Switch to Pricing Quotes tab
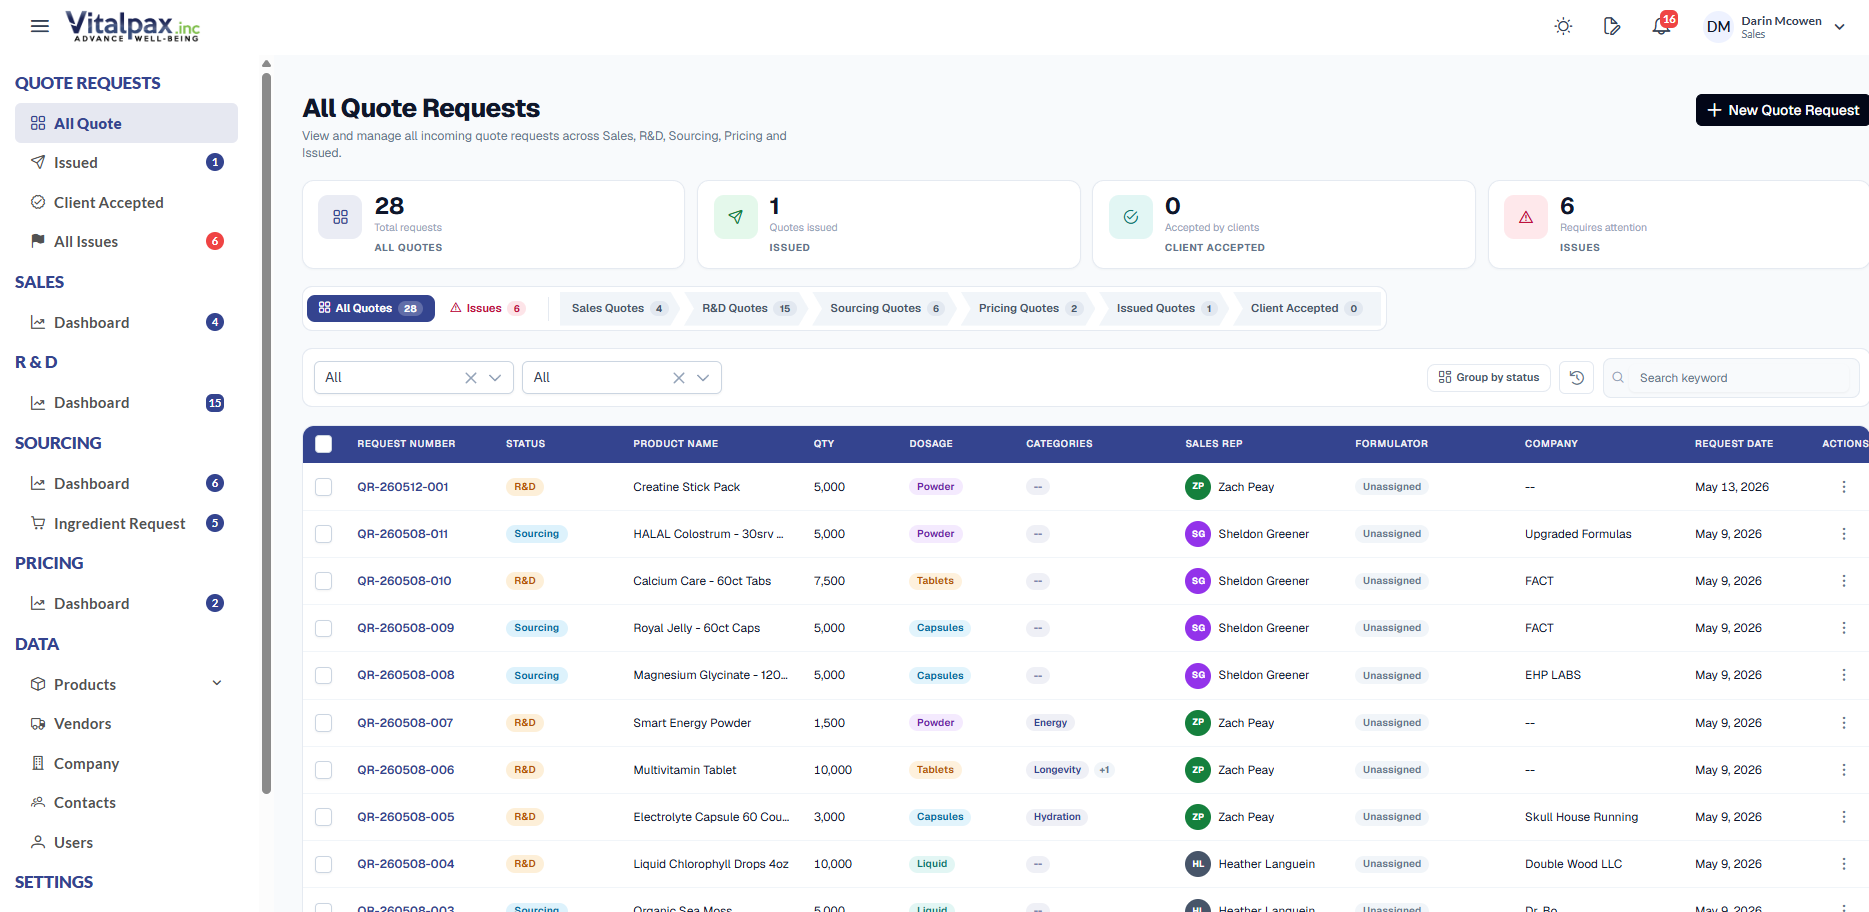Viewport: 1869px width, 912px height. (x=1030, y=308)
